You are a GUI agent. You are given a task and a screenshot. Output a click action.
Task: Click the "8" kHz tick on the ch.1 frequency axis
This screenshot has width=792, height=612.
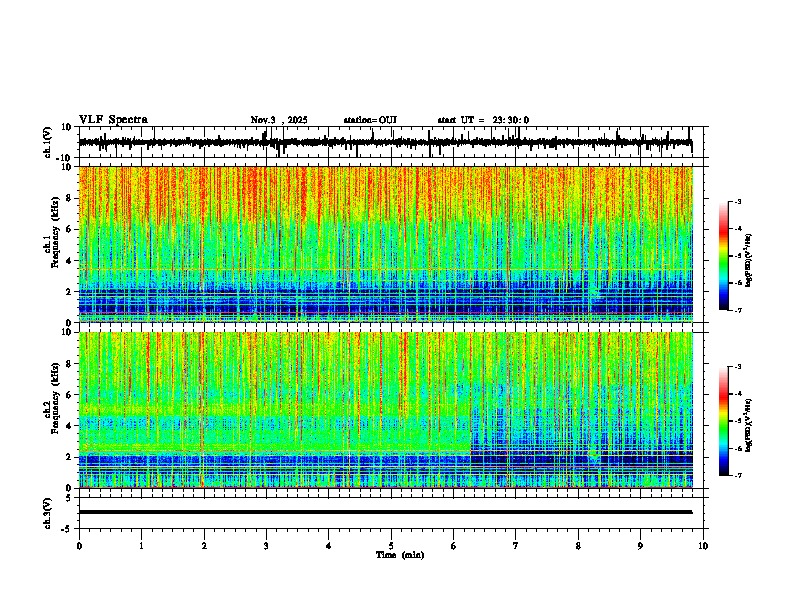click(69, 198)
